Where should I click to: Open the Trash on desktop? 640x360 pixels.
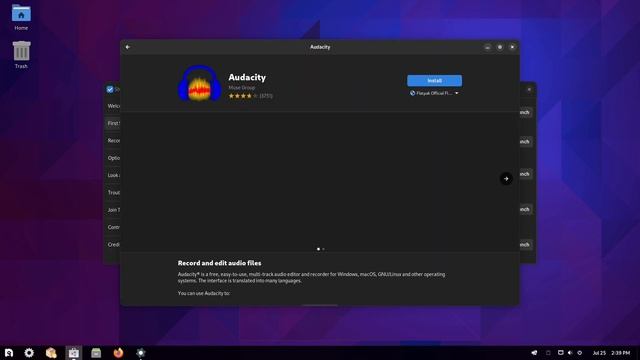(x=21, y=55)
